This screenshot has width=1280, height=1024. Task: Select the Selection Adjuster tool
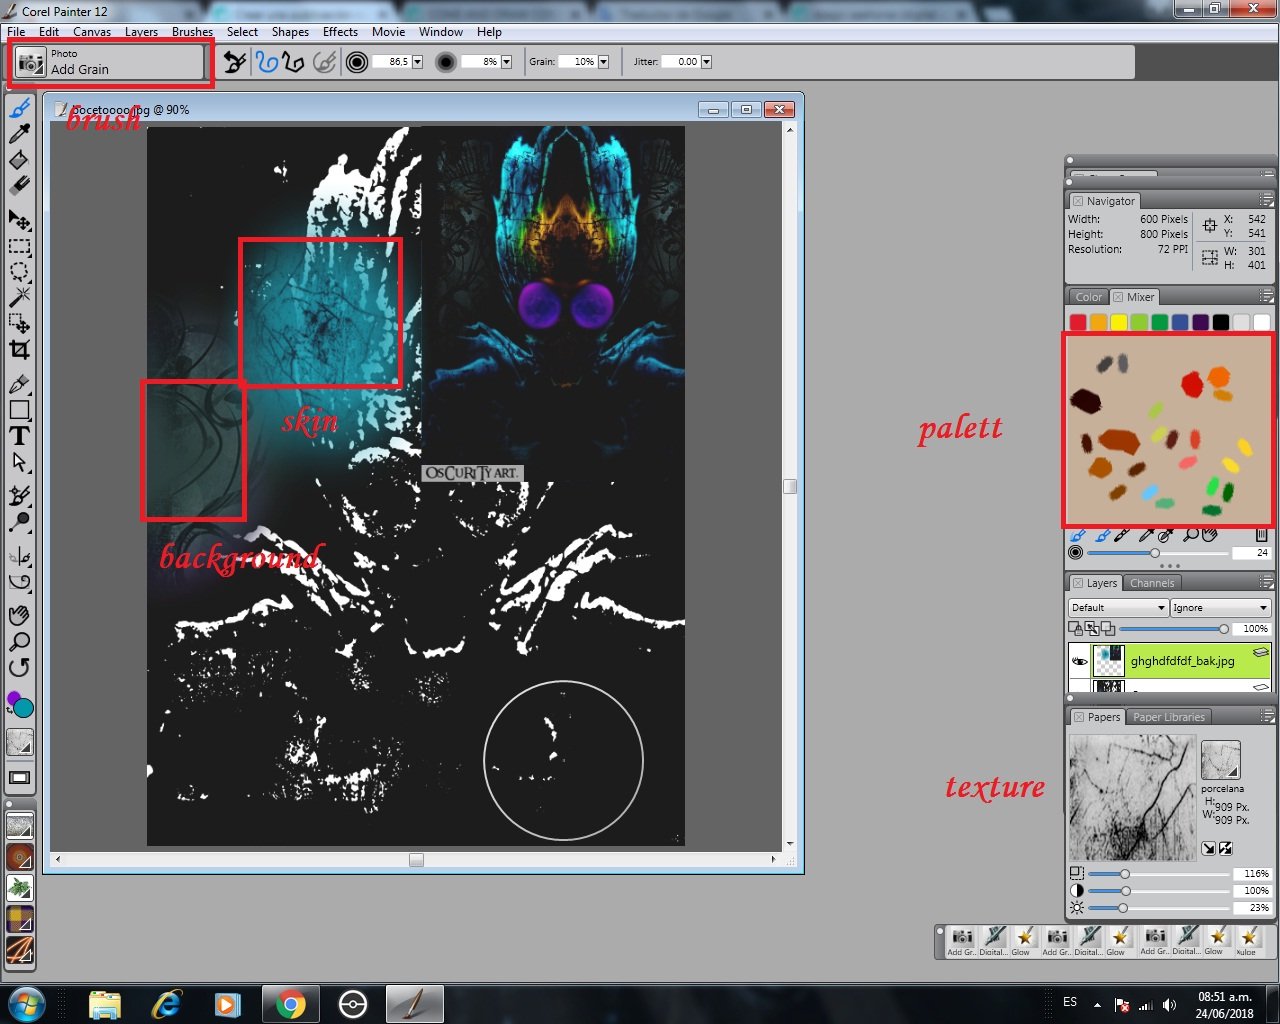pos(19,323)
